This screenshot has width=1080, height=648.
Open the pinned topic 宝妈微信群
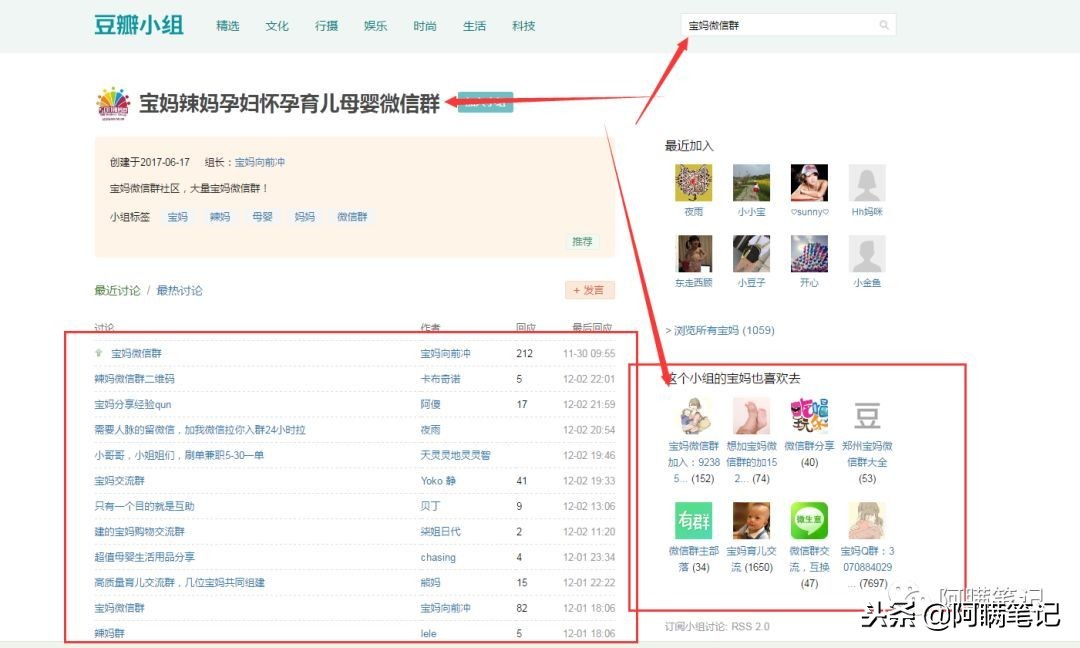135,352
